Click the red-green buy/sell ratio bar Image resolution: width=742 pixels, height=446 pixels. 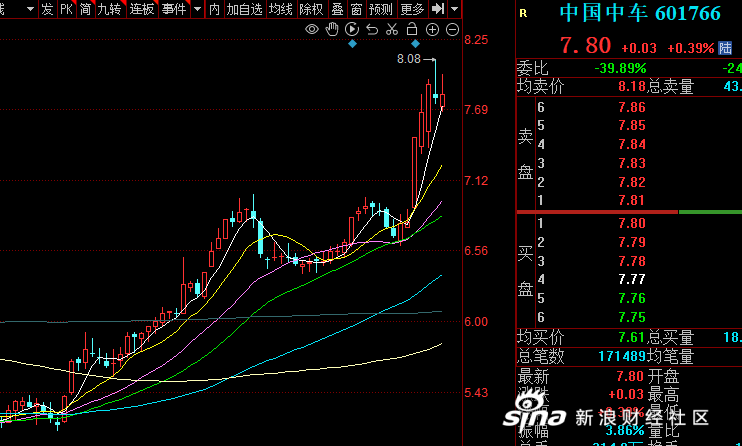click(x=629, y=212)
